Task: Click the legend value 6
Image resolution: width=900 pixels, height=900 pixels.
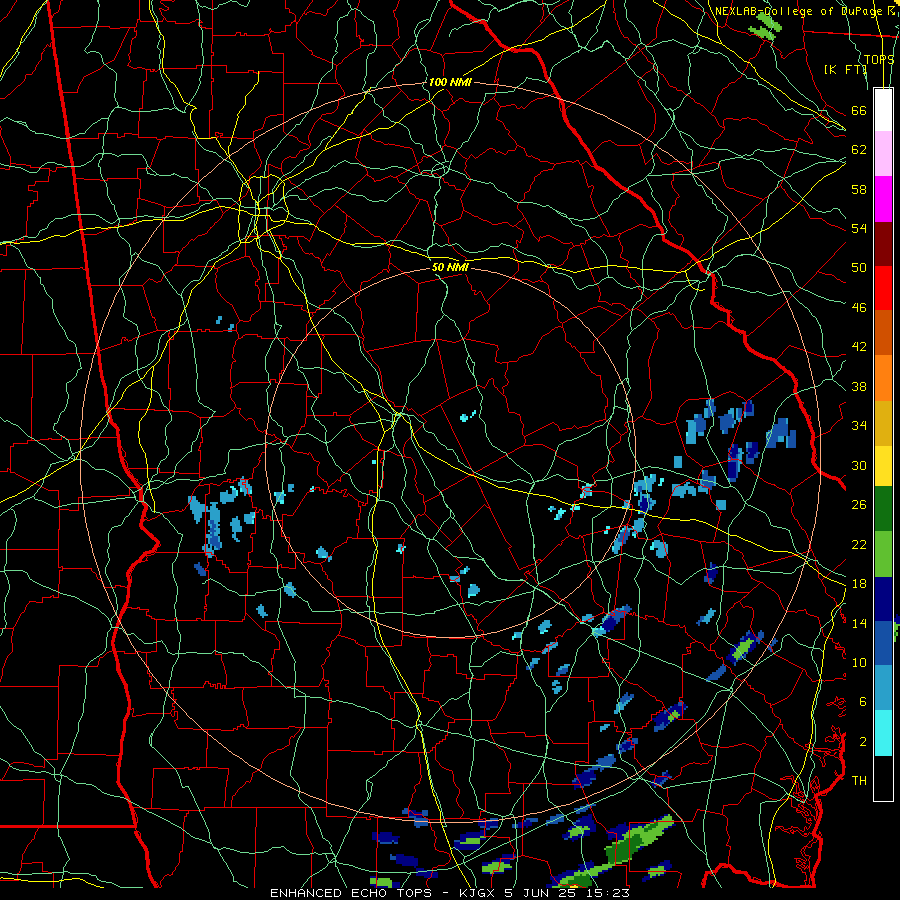Action: point(862,701)
